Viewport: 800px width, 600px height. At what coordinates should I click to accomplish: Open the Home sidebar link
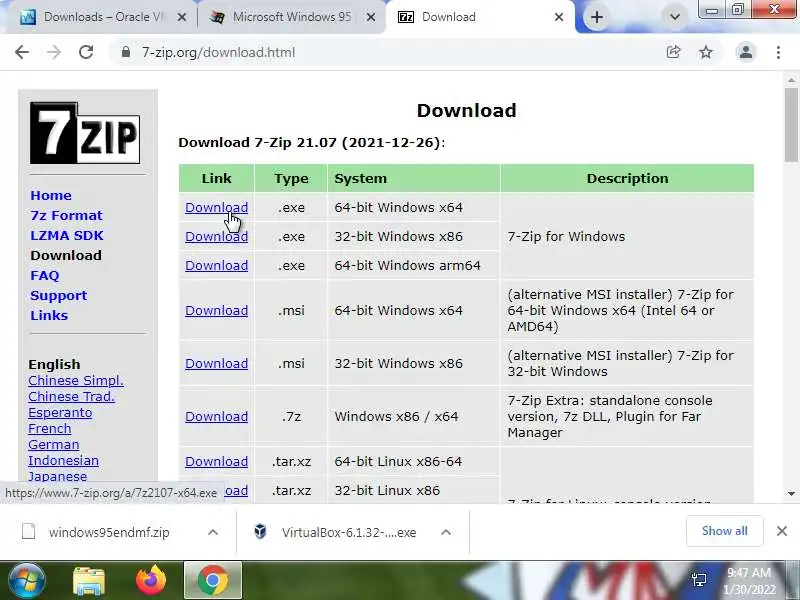(x=51, y=195)
